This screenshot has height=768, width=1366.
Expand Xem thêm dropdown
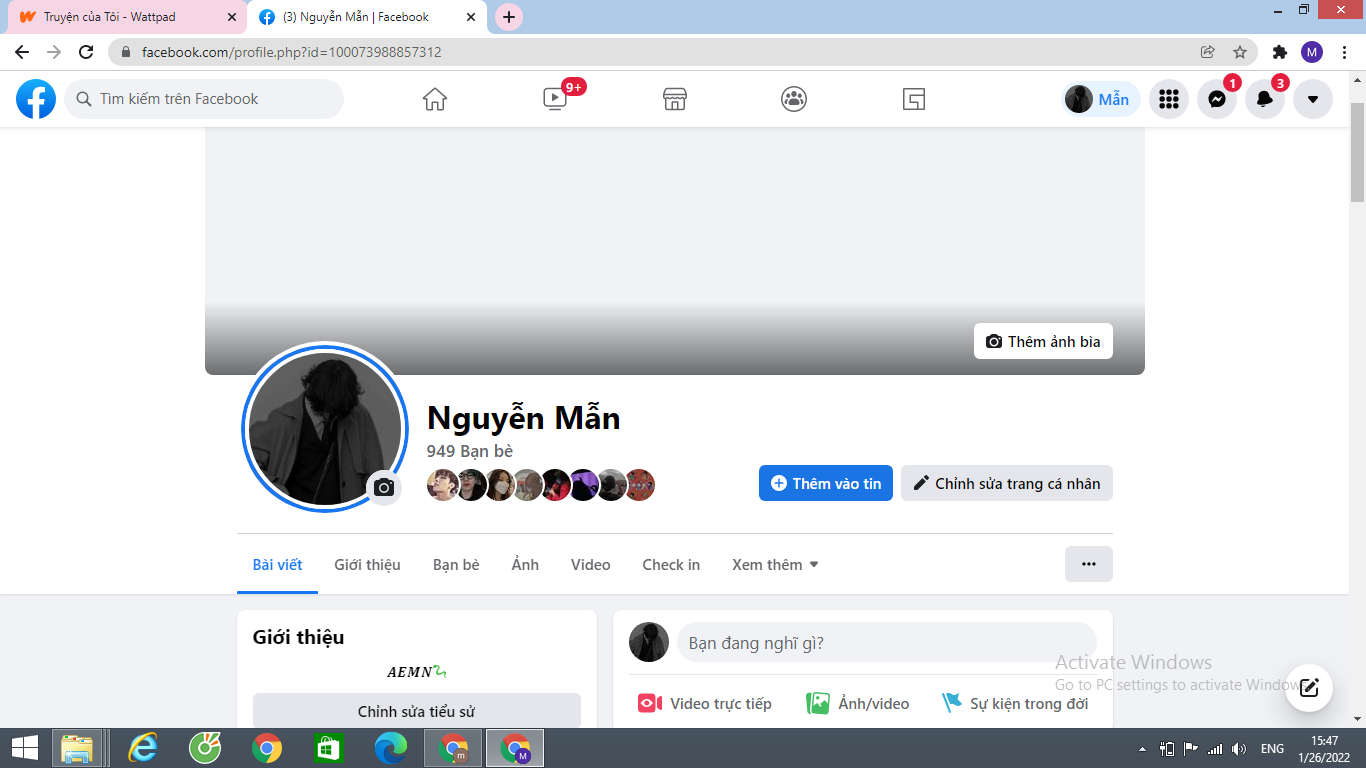coord(775,565)
